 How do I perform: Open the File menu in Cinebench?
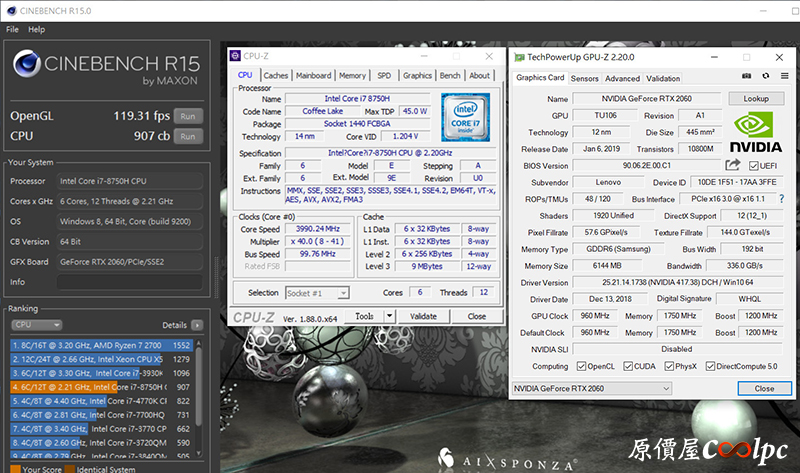12,30
